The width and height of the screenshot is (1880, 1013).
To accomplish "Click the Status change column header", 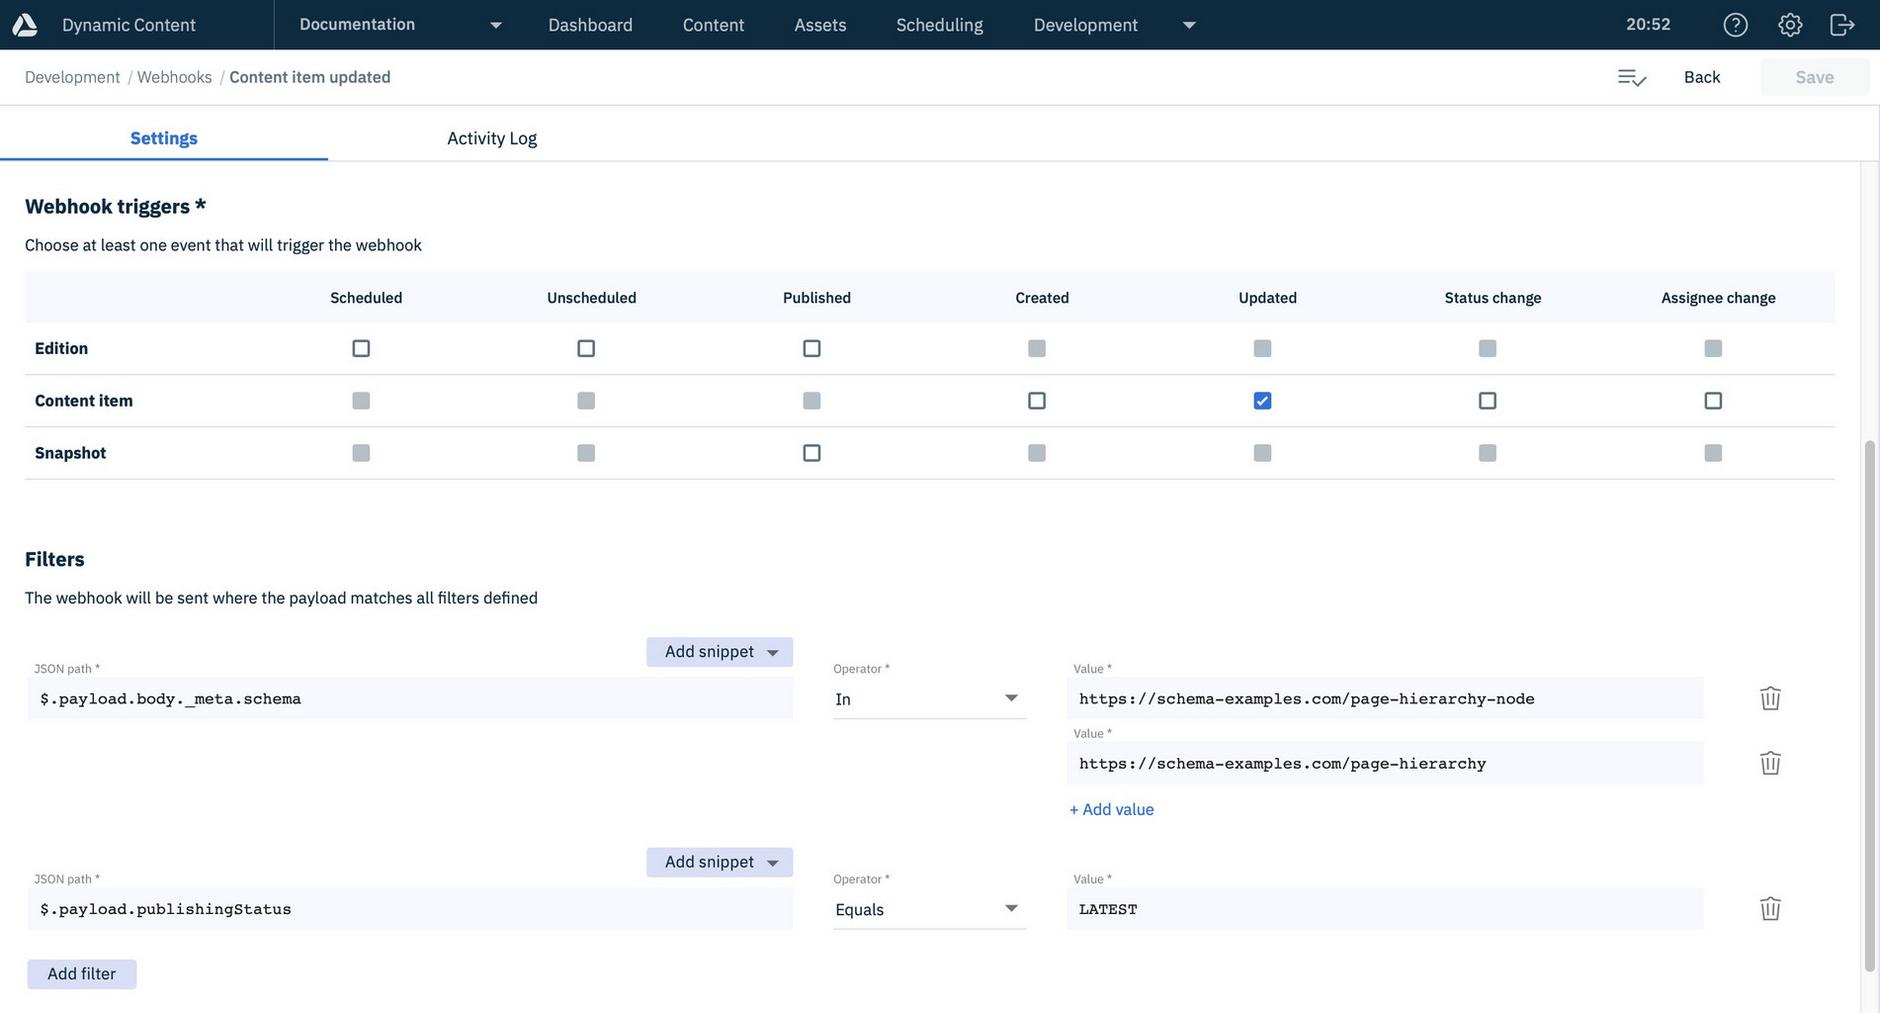I will [1493, 298].
